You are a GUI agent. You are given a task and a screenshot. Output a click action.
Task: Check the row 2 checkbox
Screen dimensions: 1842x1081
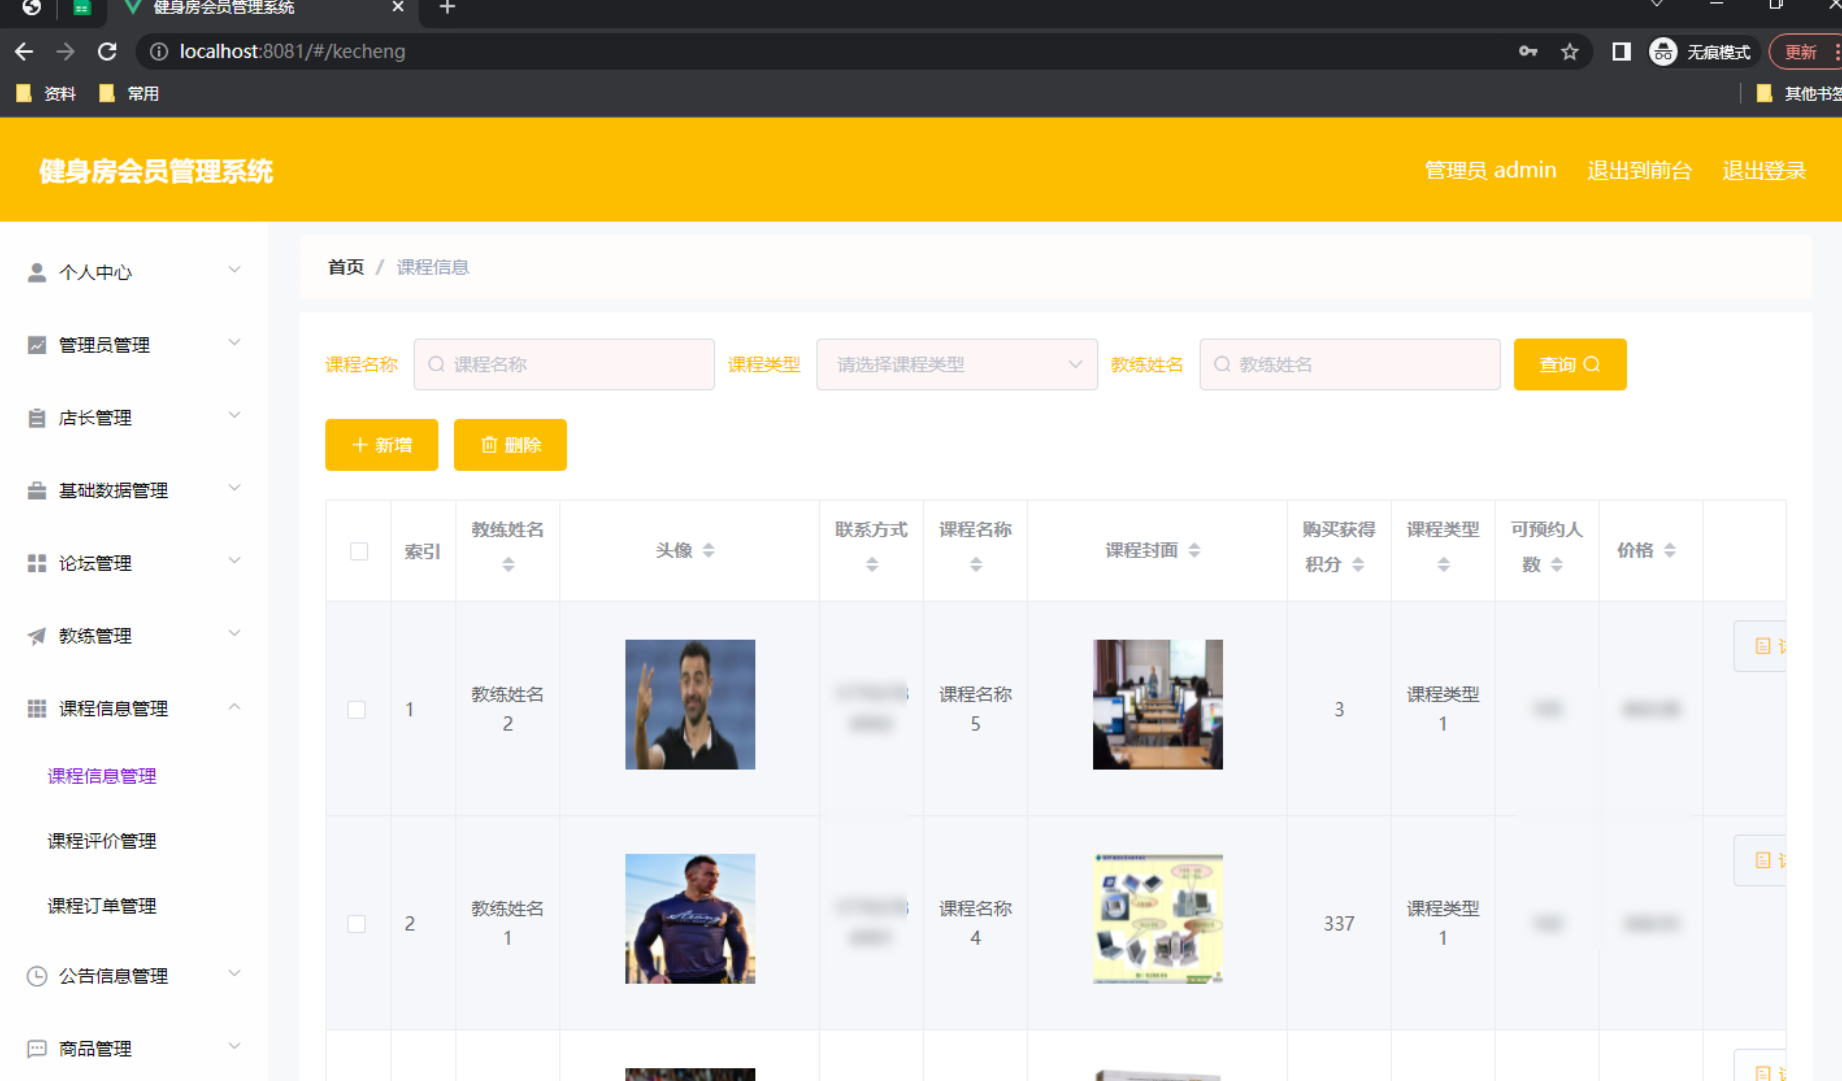[x=357, y=923]
